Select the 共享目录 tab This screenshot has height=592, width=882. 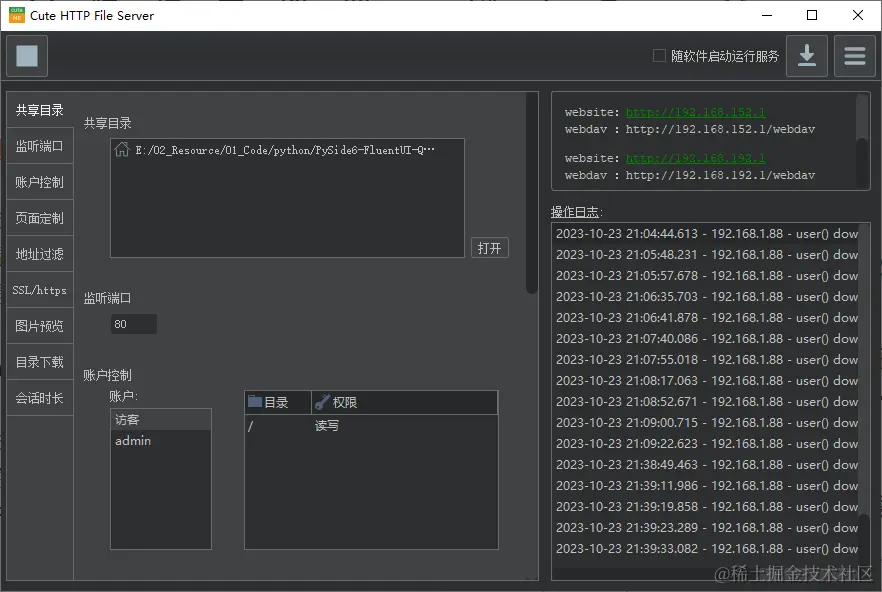(40, 110)
